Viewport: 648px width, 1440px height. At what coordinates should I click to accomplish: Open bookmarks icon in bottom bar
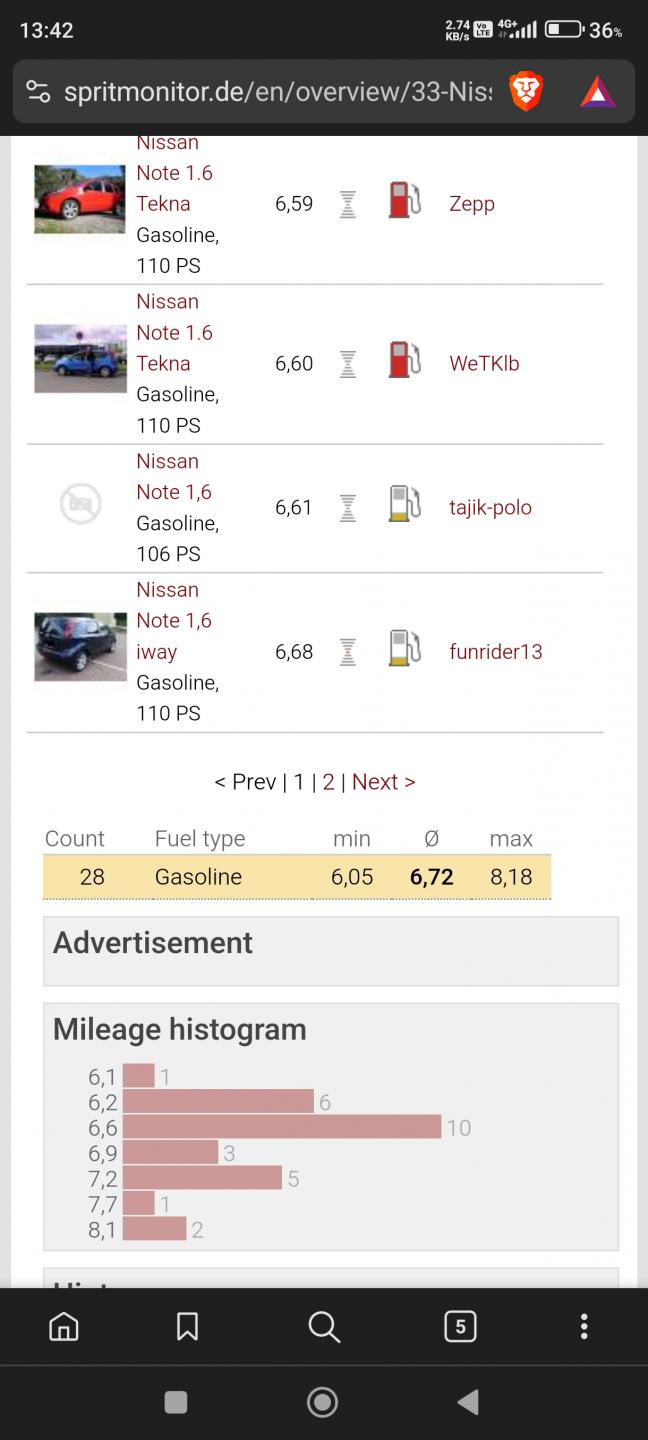pos(187,1326)
